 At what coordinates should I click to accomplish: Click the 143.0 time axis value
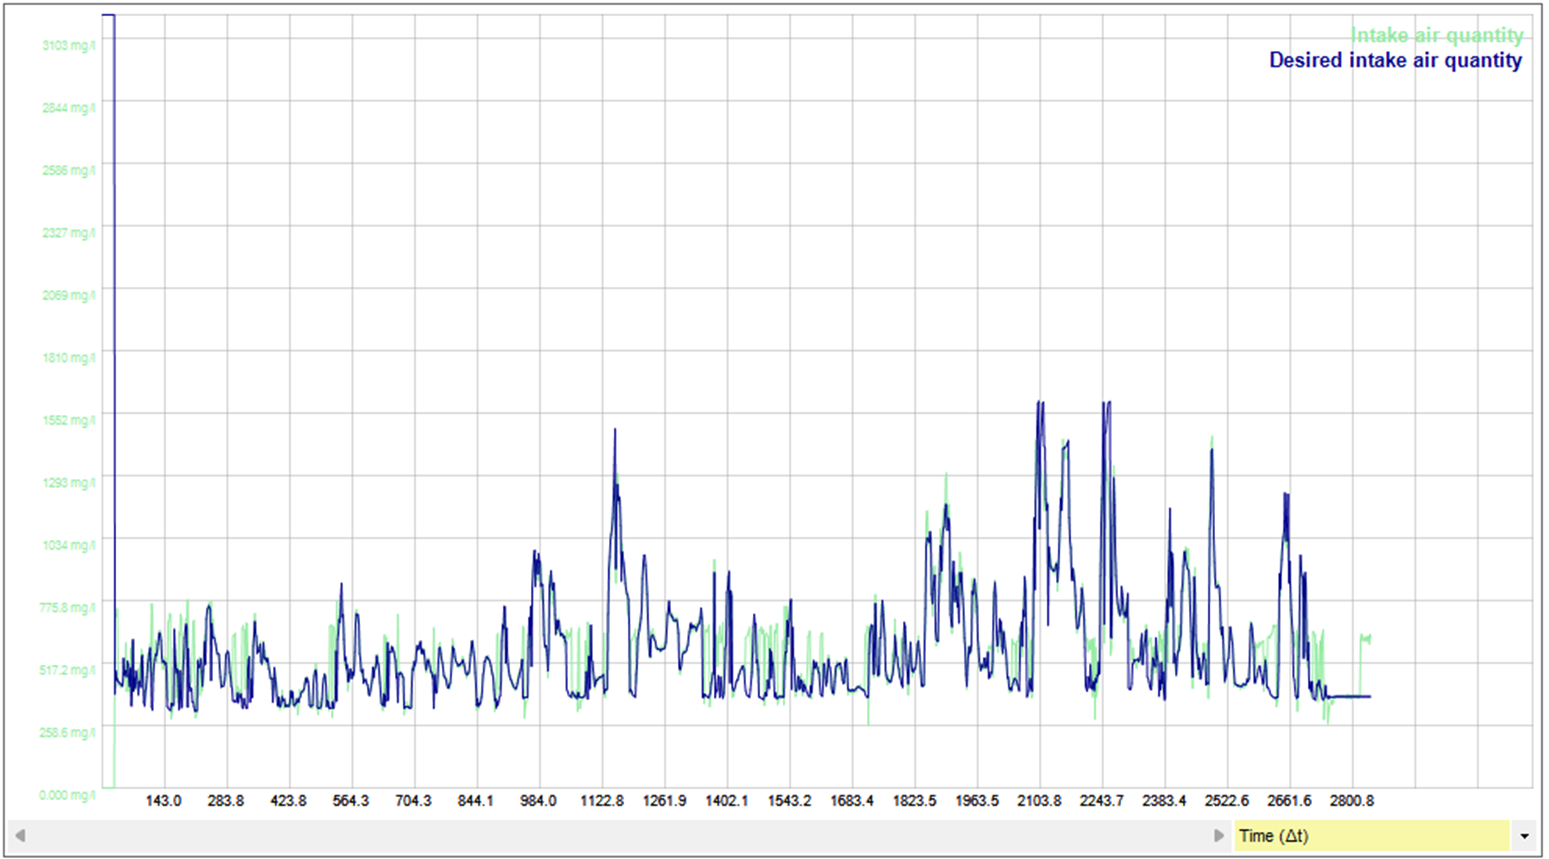pos(164,801)
